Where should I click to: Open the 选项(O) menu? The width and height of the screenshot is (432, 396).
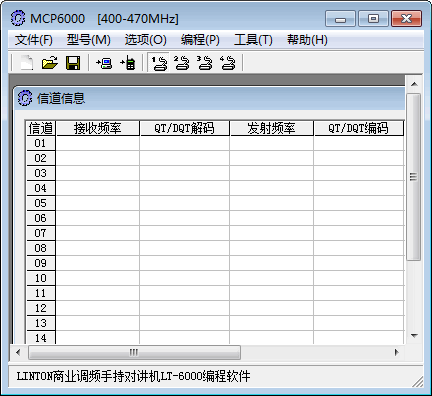tap(146, 40)
